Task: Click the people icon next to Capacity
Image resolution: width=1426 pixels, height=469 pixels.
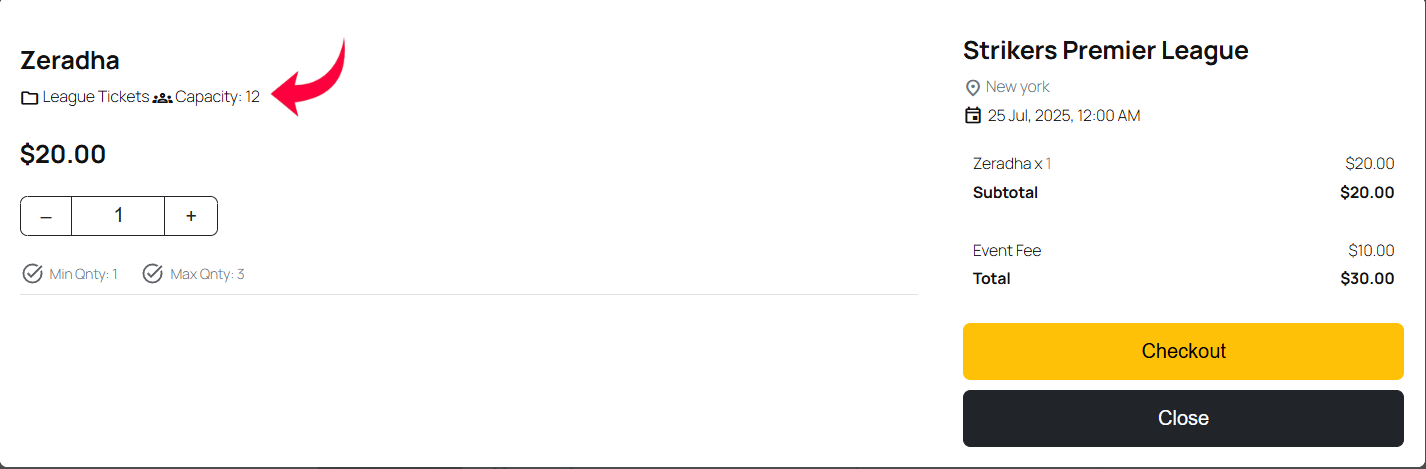Action: point(162,98)
